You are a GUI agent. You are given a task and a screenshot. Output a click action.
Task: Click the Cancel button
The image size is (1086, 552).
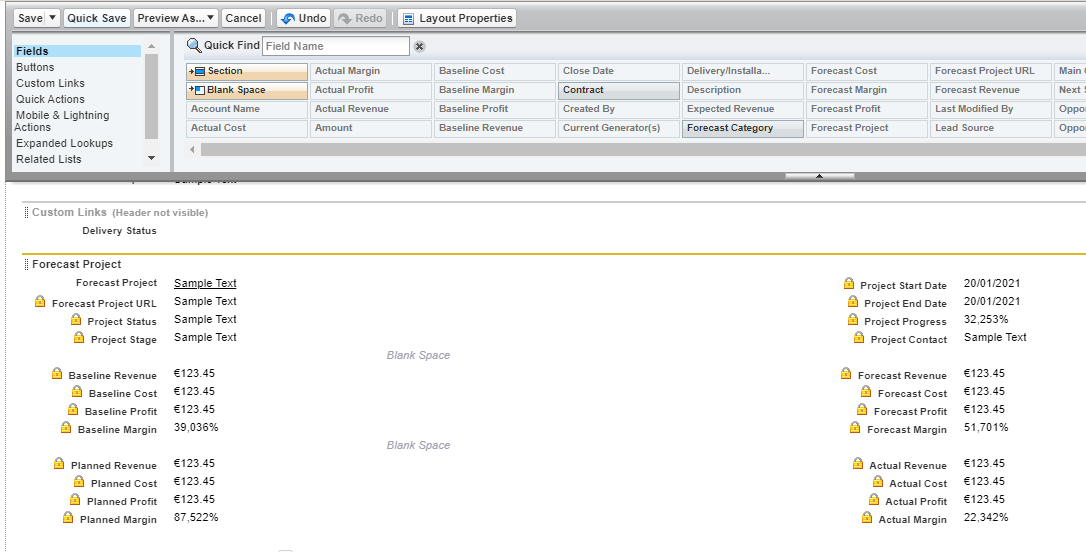[x=244, y=18]
